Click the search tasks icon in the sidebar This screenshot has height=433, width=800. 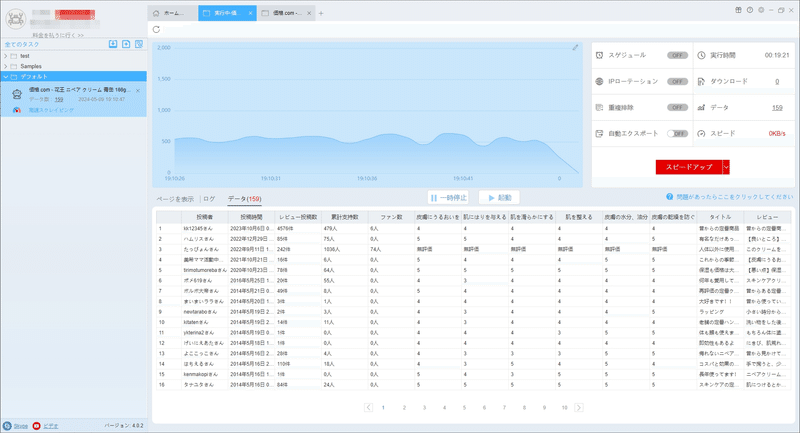(x=139, y=44)
